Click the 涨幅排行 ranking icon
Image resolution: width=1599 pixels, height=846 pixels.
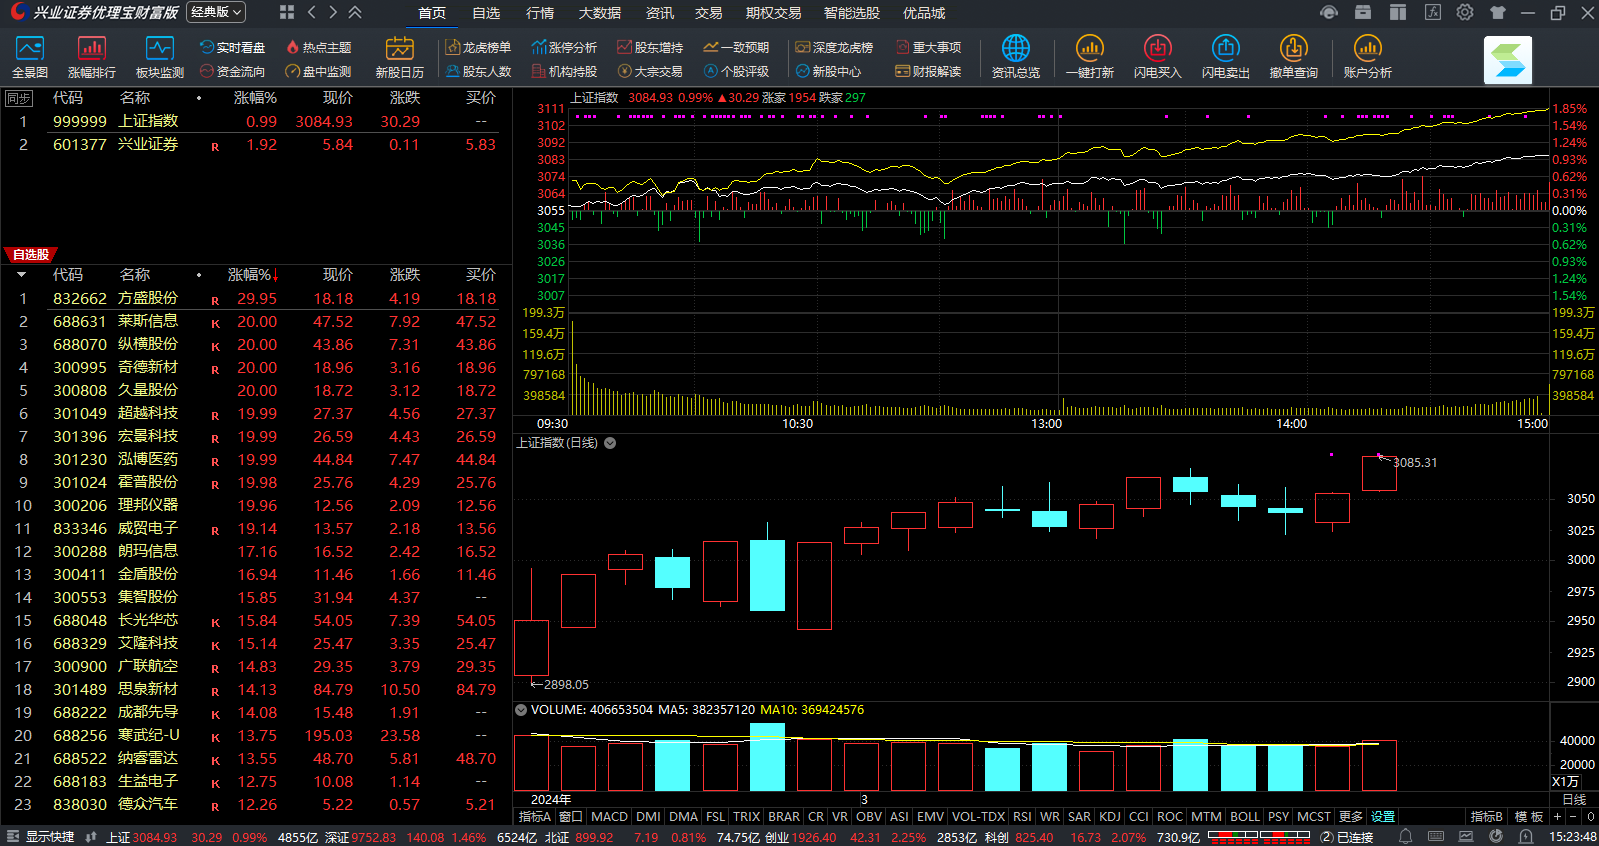pos(91,57)
